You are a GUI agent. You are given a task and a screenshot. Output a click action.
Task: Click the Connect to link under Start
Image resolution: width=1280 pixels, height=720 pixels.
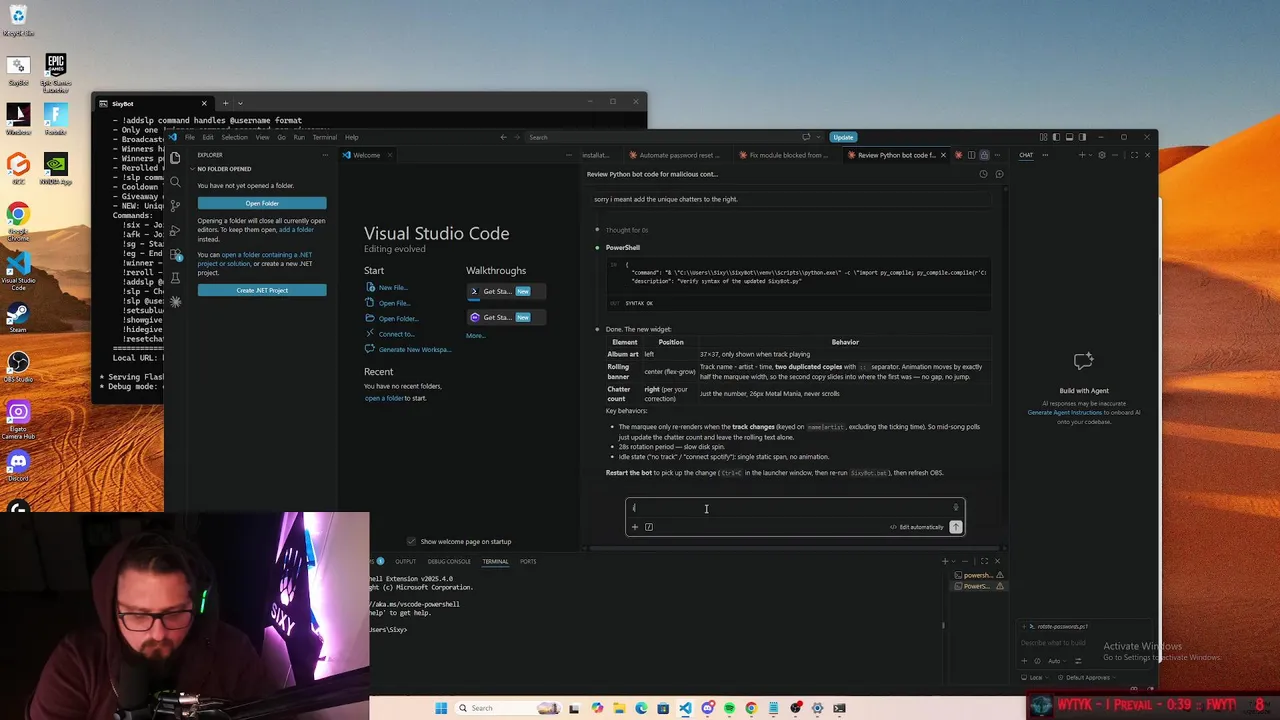(x=396, y=334)
